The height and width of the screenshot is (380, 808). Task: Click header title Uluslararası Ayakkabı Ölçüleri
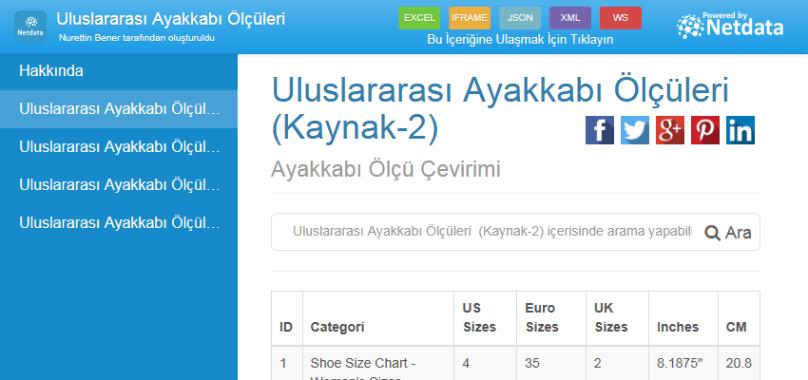coord(171,19)
